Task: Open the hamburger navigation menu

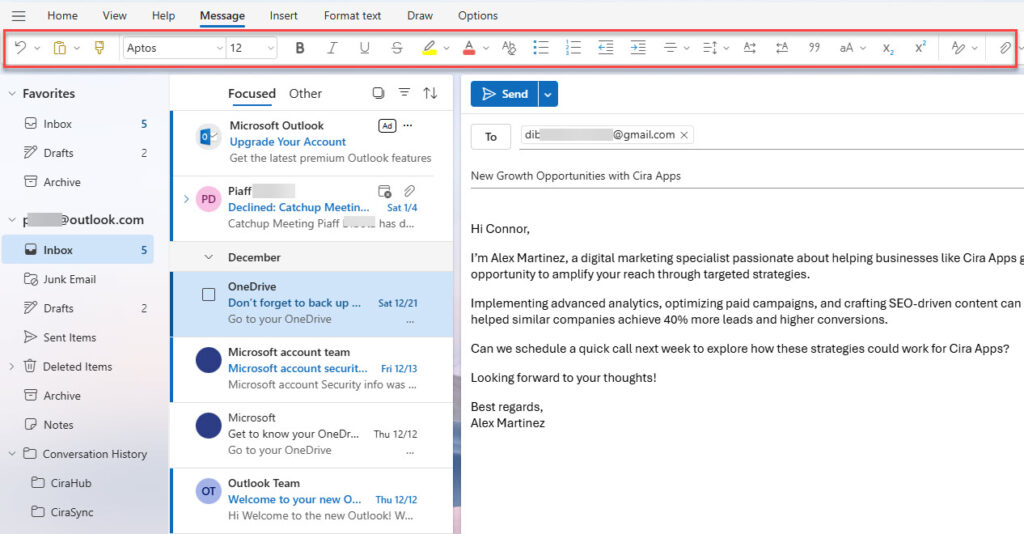Action: (19, 16)
